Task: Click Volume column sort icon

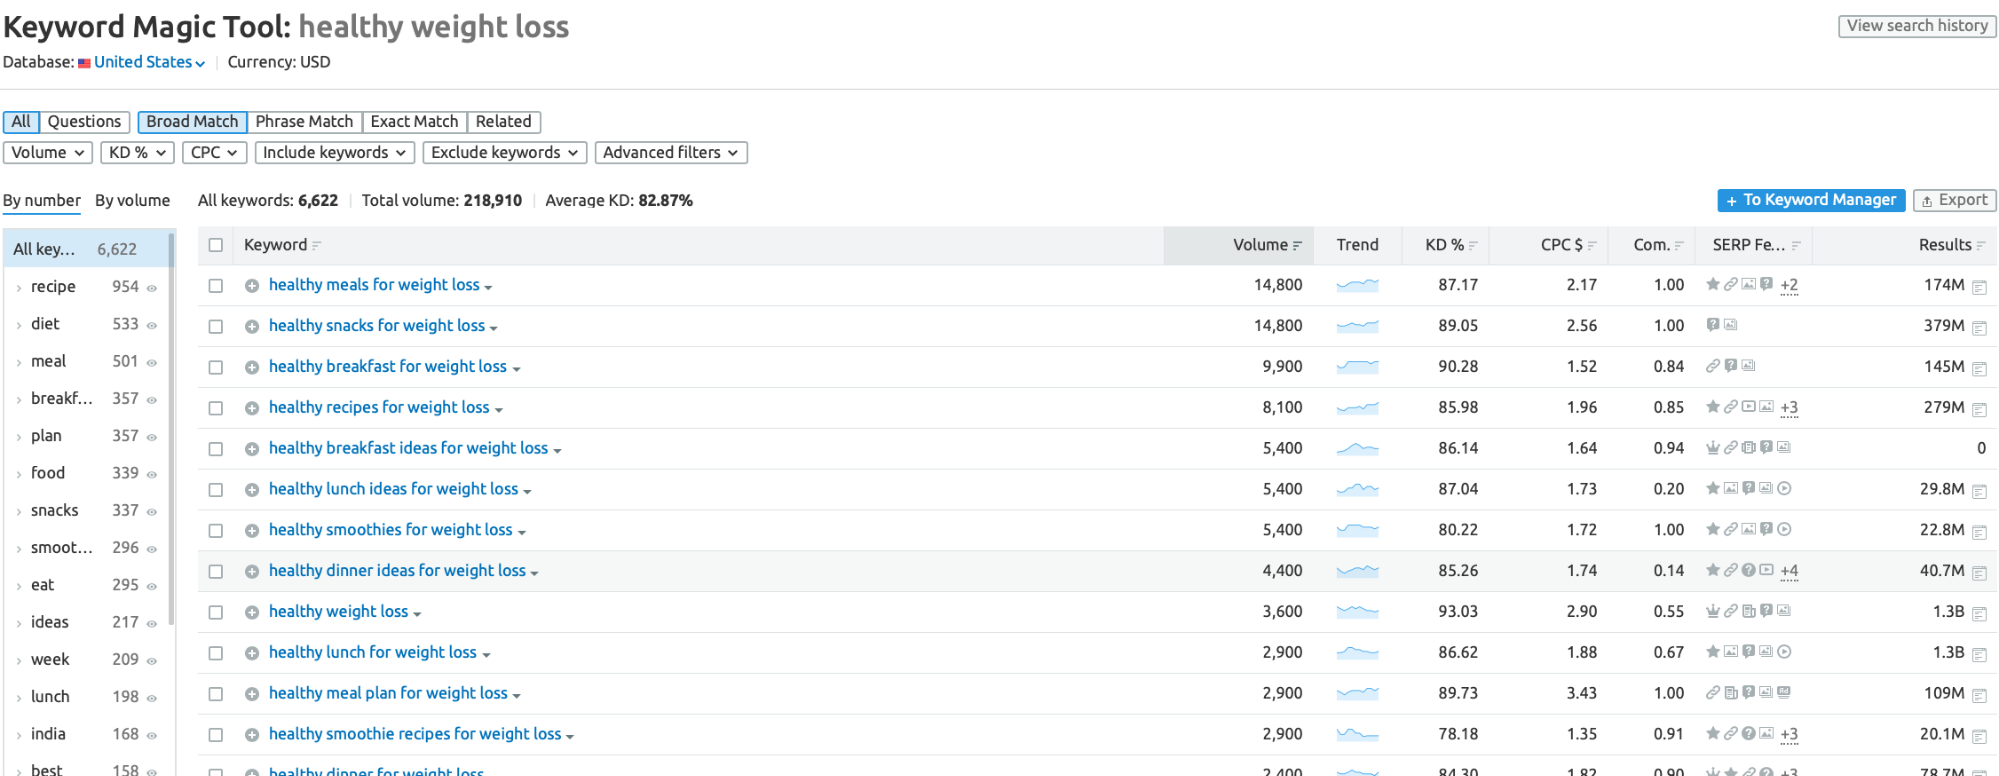Action: 1297,246
